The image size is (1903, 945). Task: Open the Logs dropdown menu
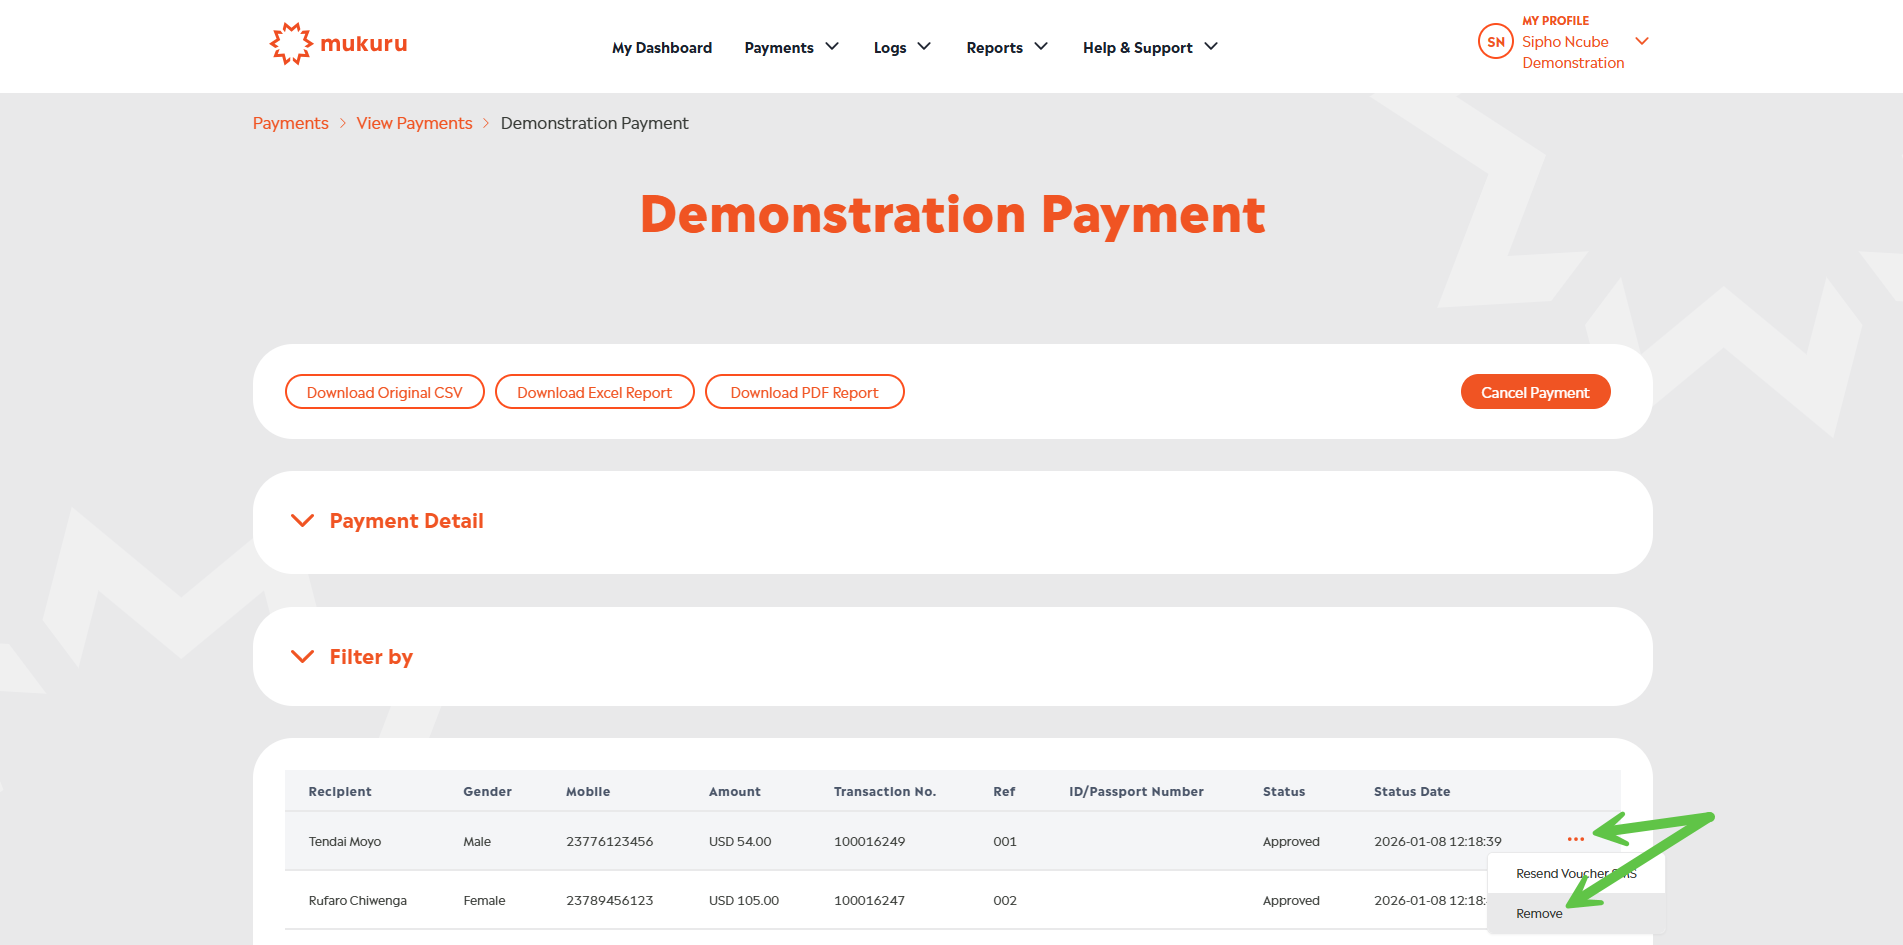[x=901, y=47]
